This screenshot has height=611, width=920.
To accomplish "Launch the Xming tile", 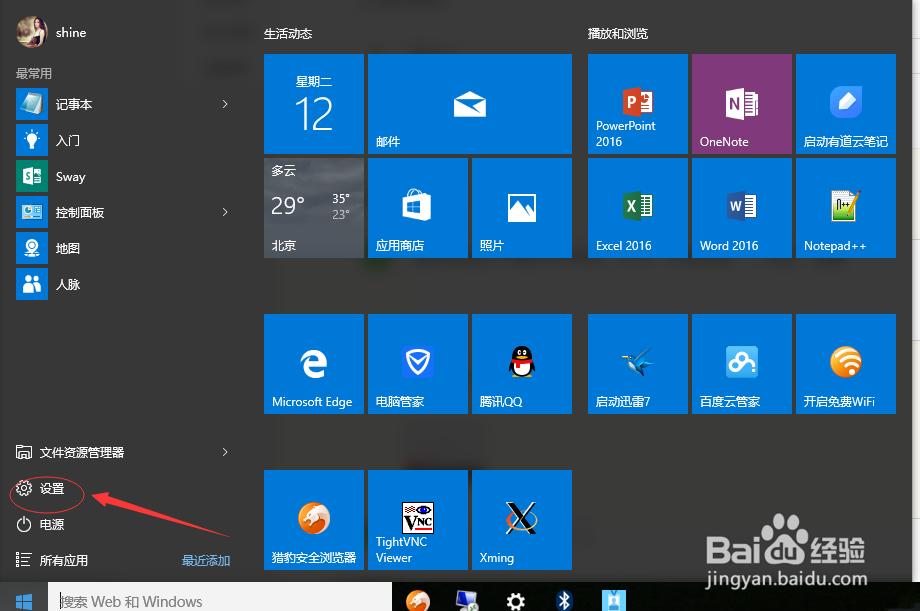I will 522,520.
